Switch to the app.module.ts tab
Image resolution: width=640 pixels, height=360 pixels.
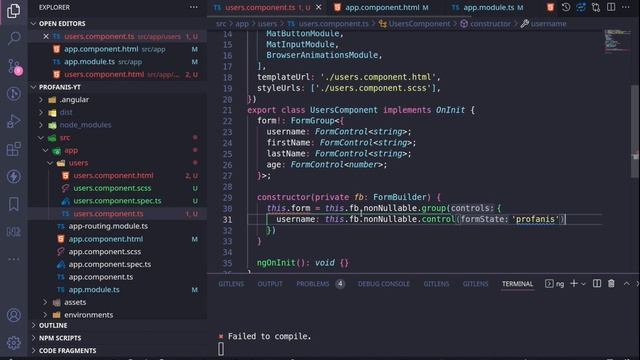coord(487,7)
